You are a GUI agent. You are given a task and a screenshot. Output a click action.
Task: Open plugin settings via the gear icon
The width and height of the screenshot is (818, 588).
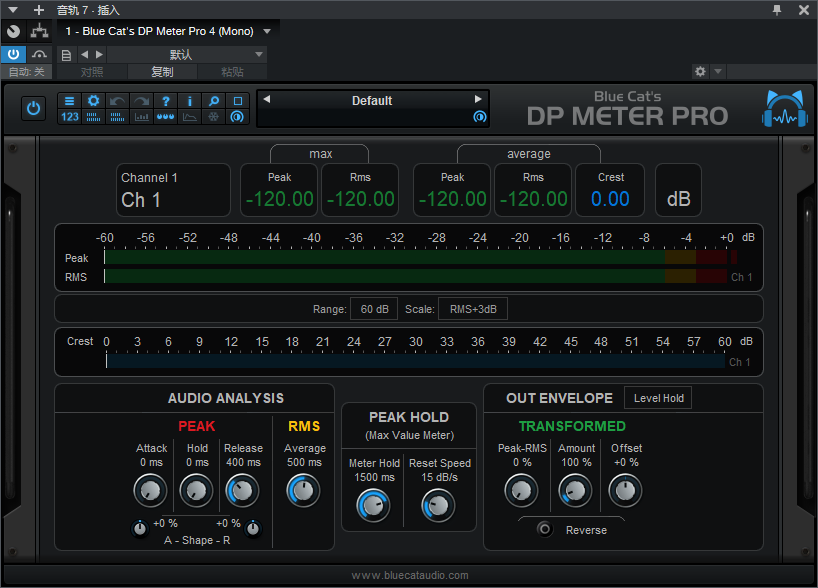[x=93, y=101]
